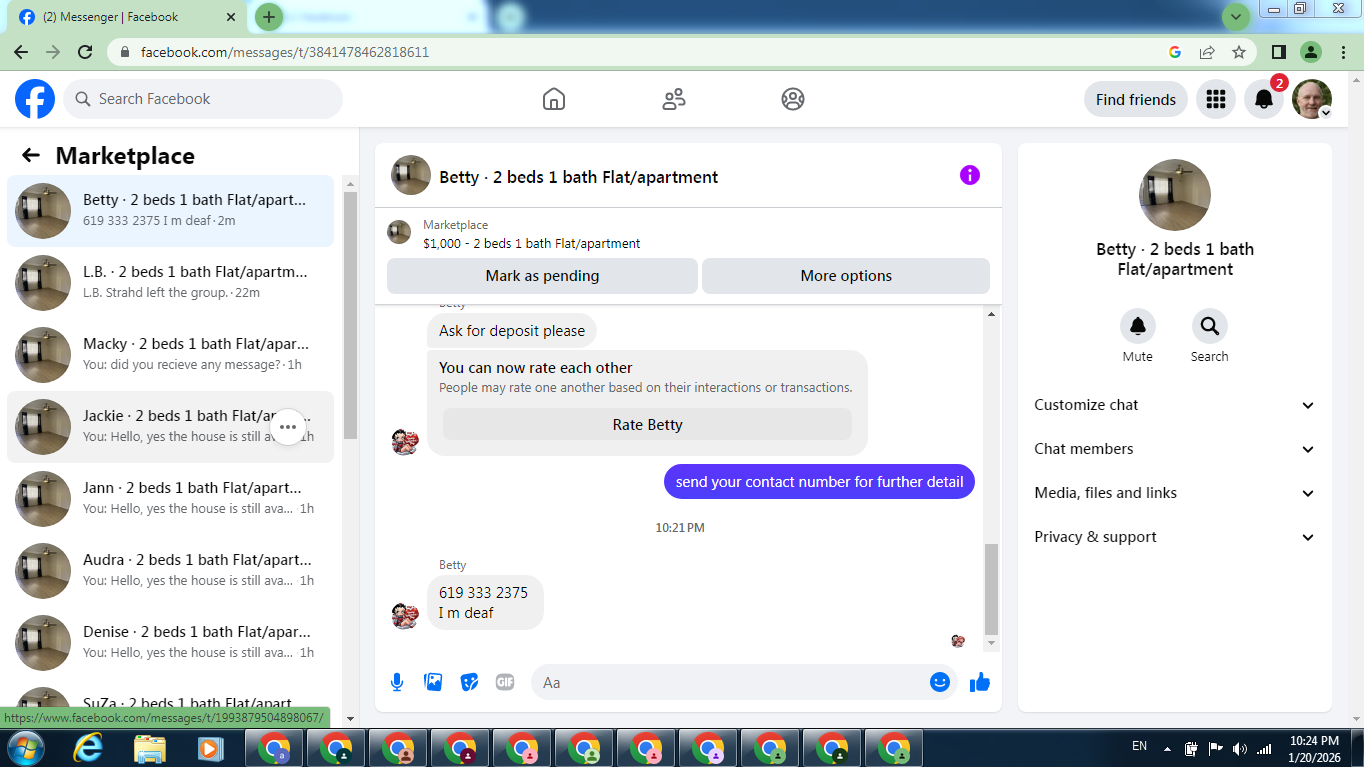The height and width of the screenshot is (767, 1364).
Task: Open the account profile picture menu
Action: [1312, 99]
